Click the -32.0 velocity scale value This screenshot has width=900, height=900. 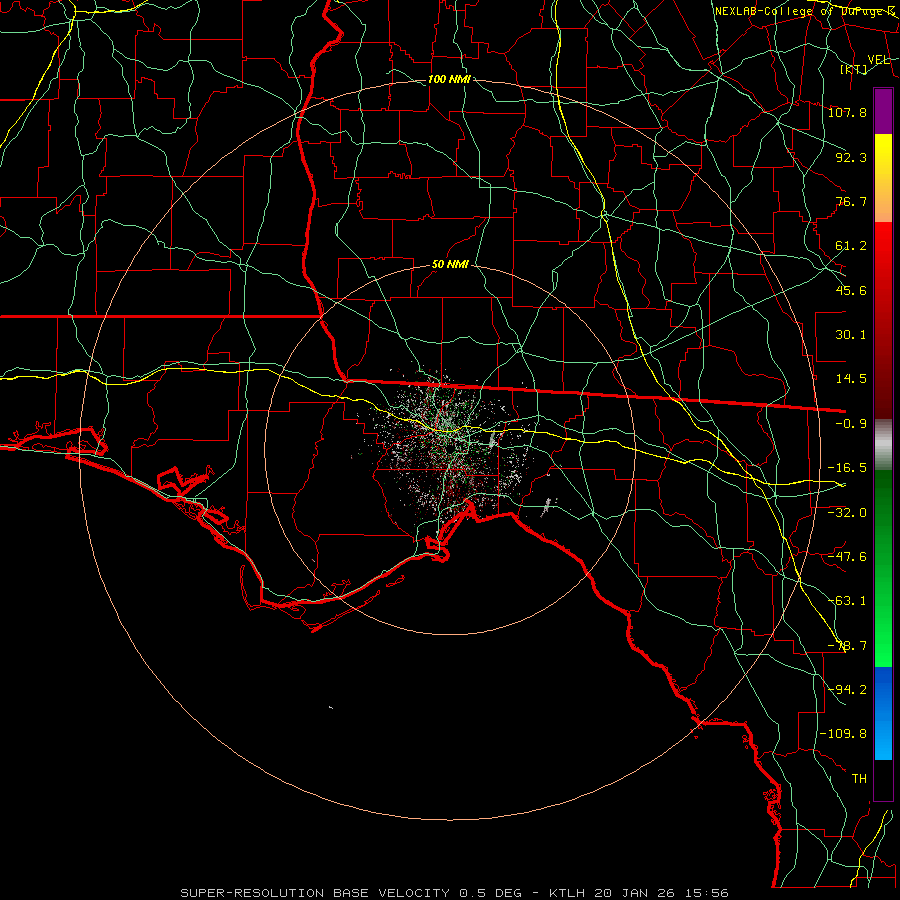tap(847, 513)
